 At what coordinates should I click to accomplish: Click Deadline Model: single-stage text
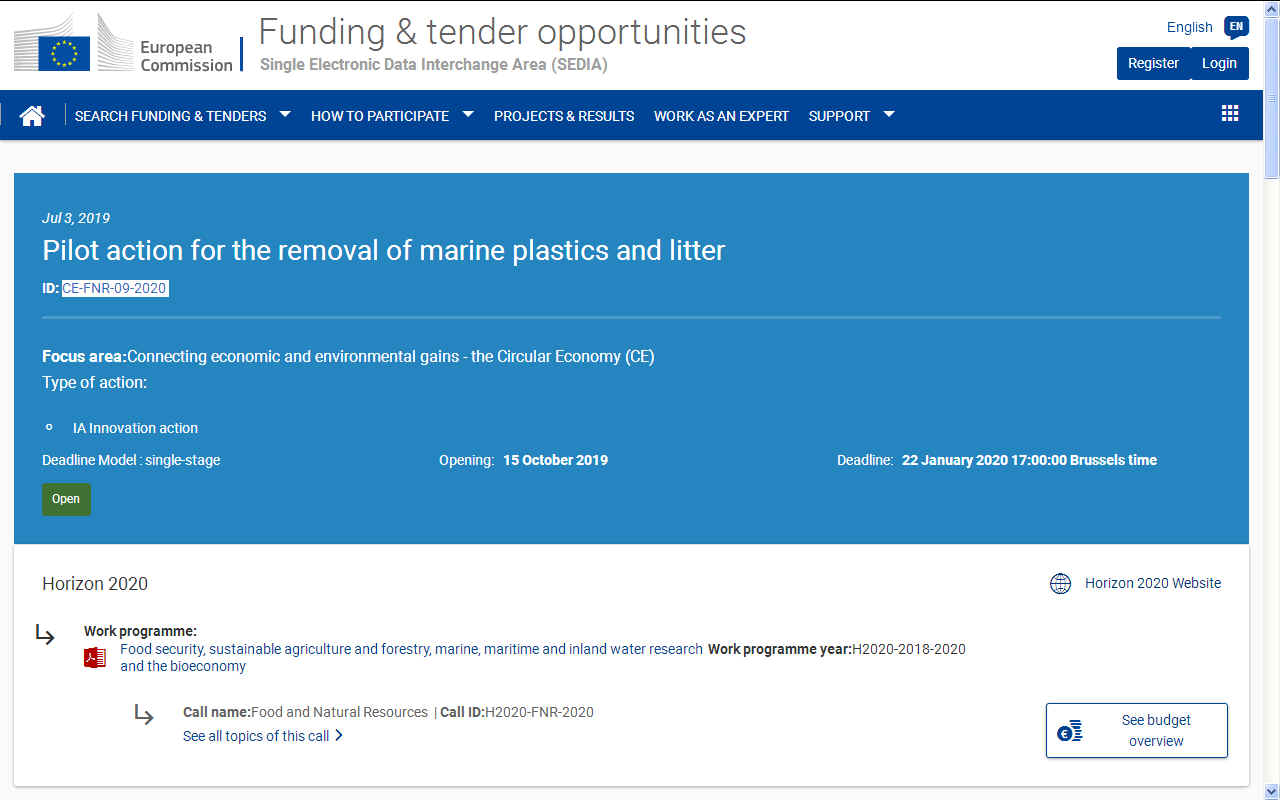click(131, 460)
